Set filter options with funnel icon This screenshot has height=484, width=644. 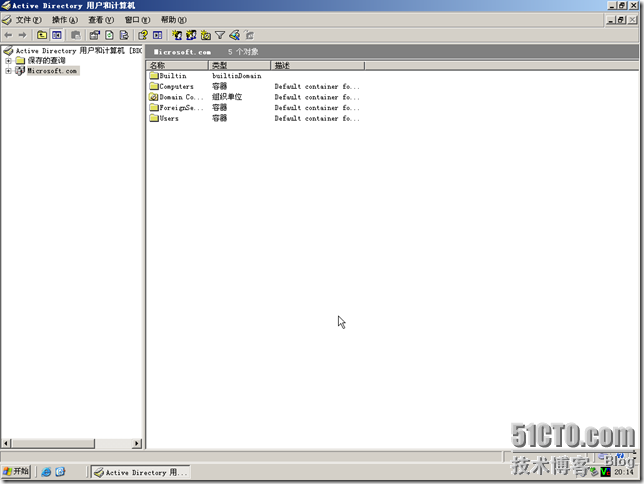tap(220, 35)
